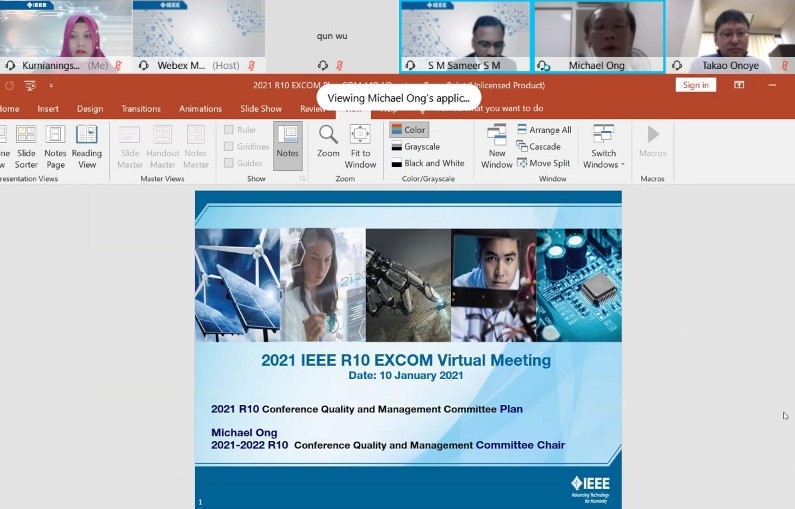Click headset icon beside S M Sameer
Viewport: 795px width, 509px height.
tap(410, 65)
